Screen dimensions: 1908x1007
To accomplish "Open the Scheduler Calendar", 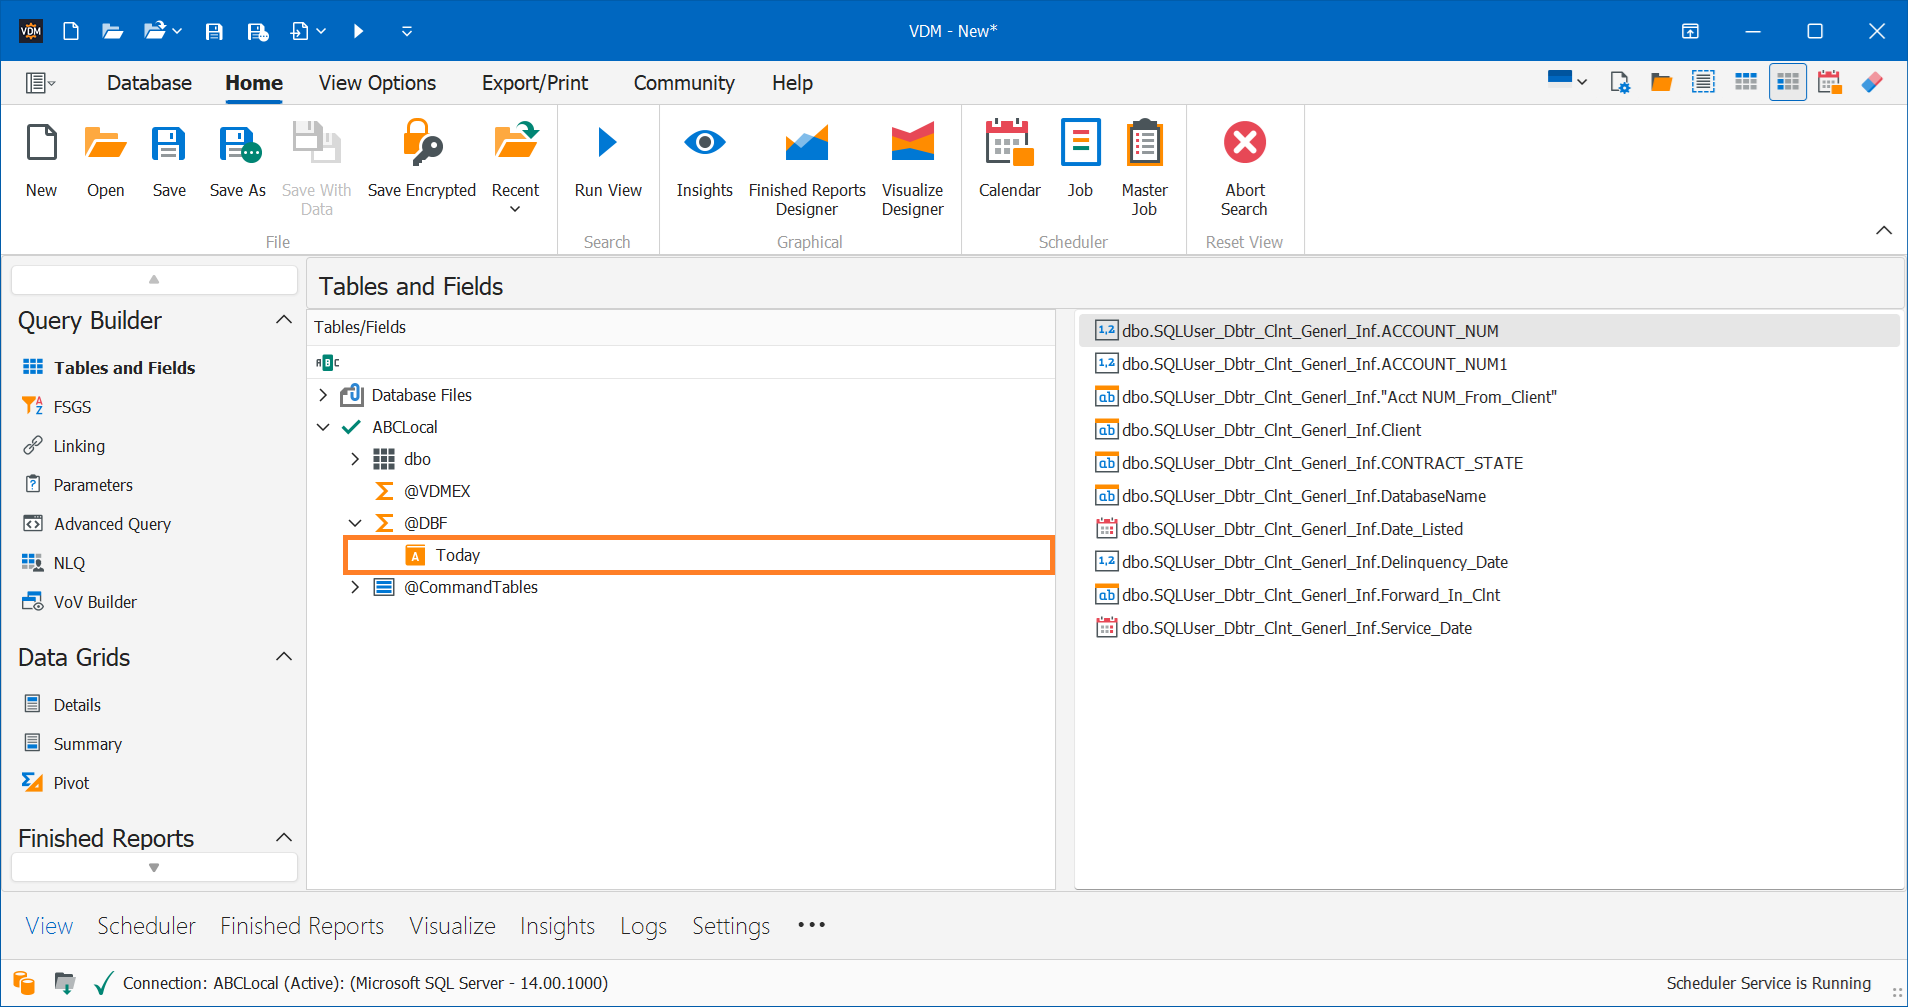I will click(1008, 144).
